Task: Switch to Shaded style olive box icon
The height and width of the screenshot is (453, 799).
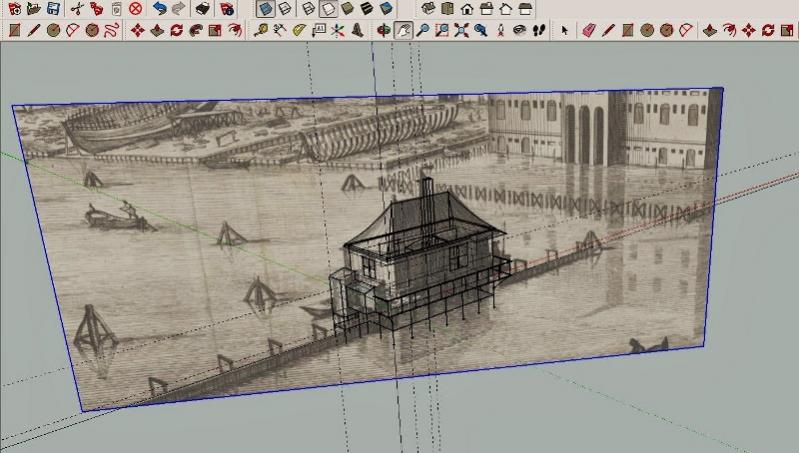Action: pos(348,8)
